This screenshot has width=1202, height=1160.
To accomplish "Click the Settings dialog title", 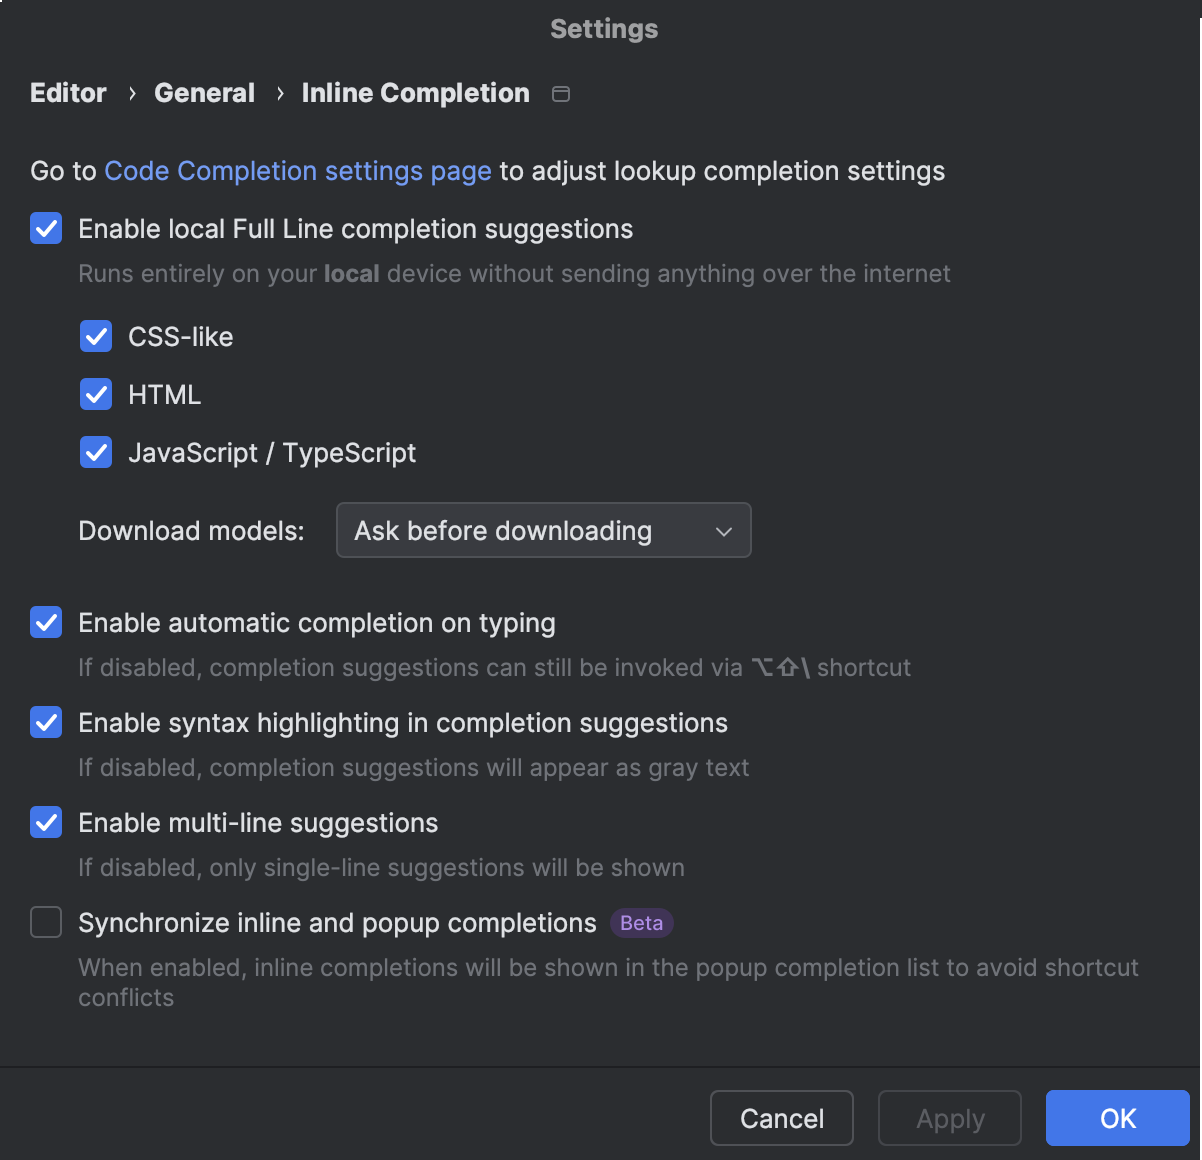I will (x=603, y=29).
